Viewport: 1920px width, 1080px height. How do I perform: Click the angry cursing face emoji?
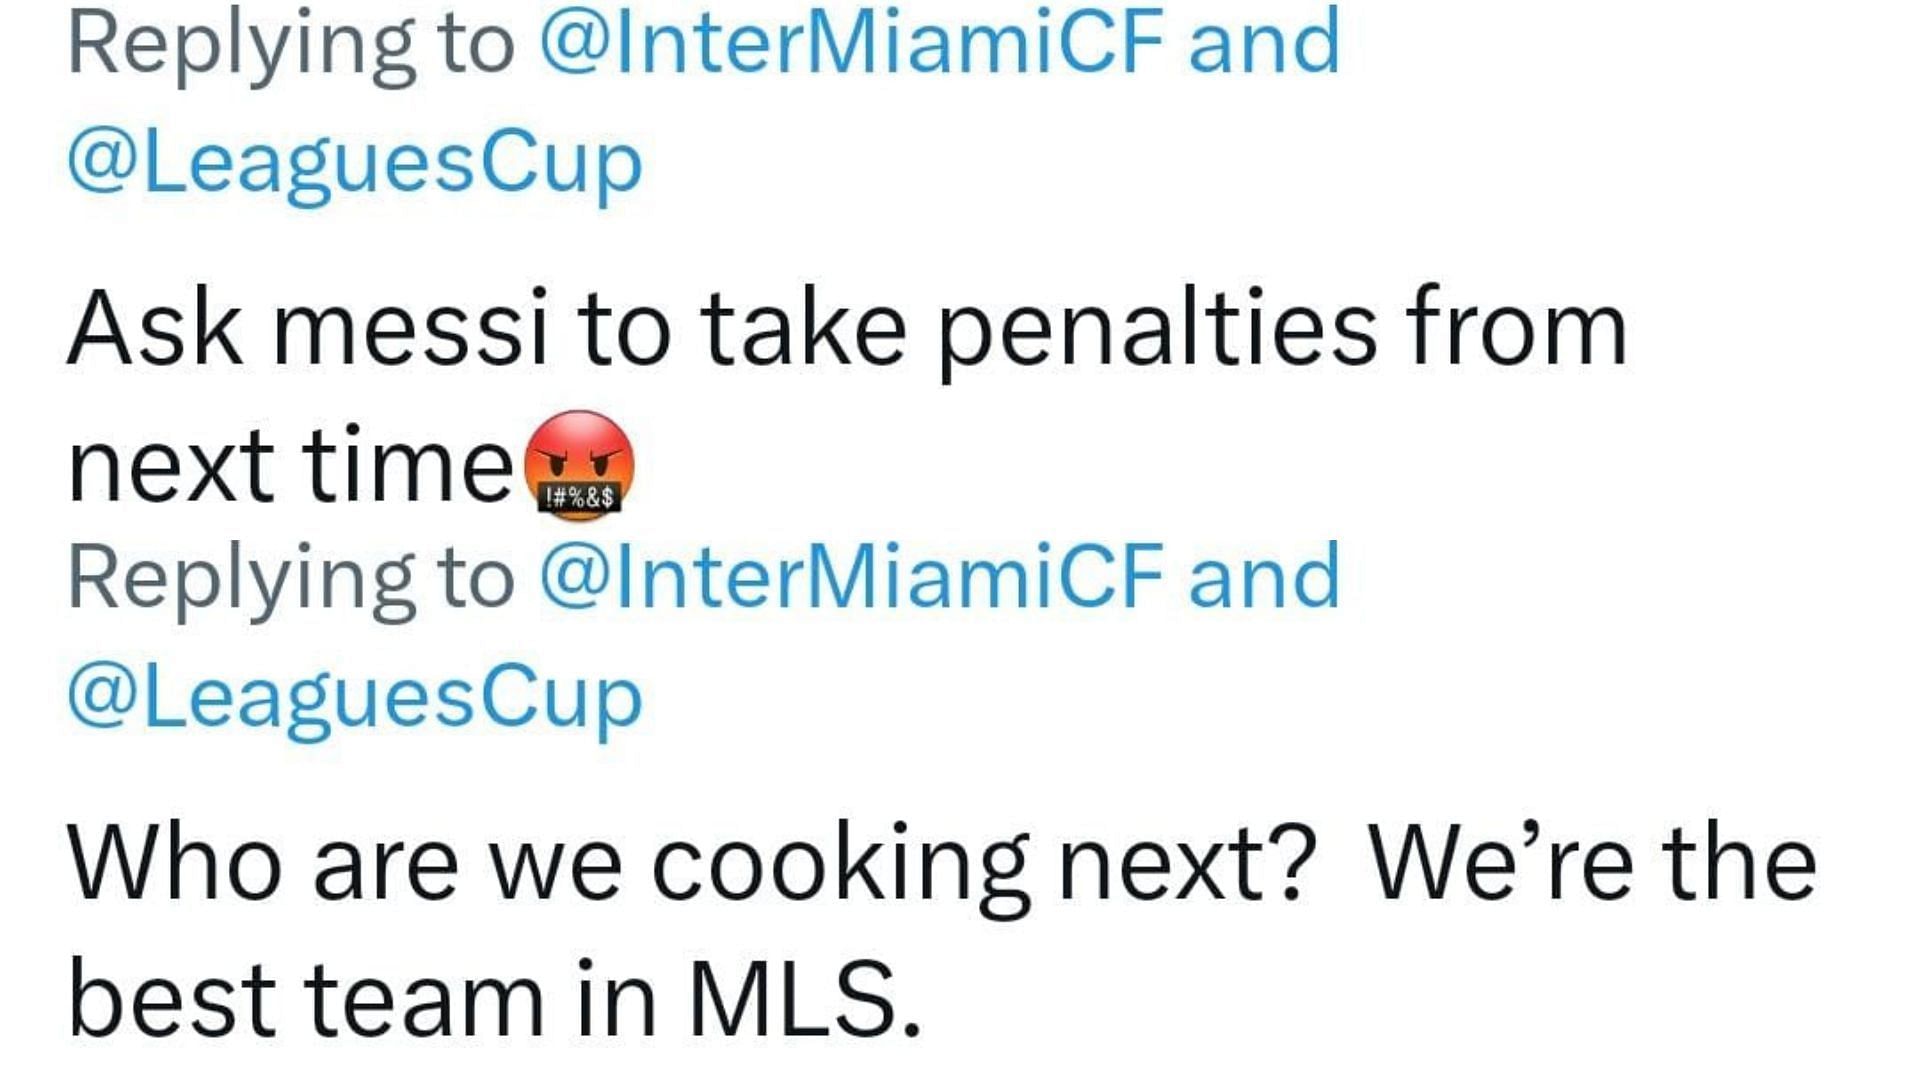(579, 463)
